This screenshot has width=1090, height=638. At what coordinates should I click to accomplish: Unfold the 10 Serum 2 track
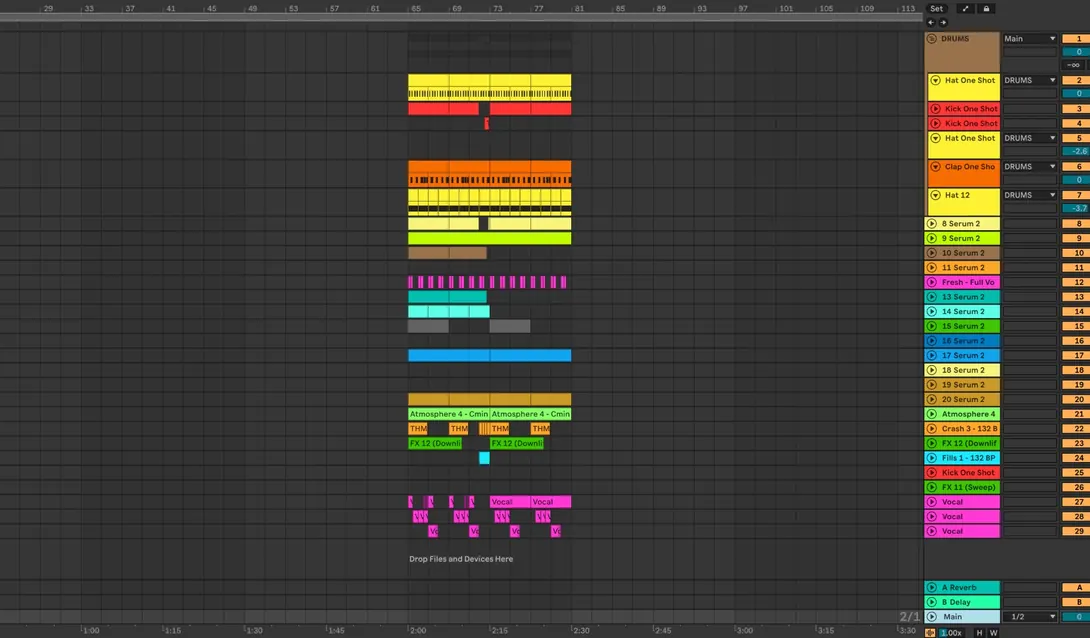click(932, 253)
